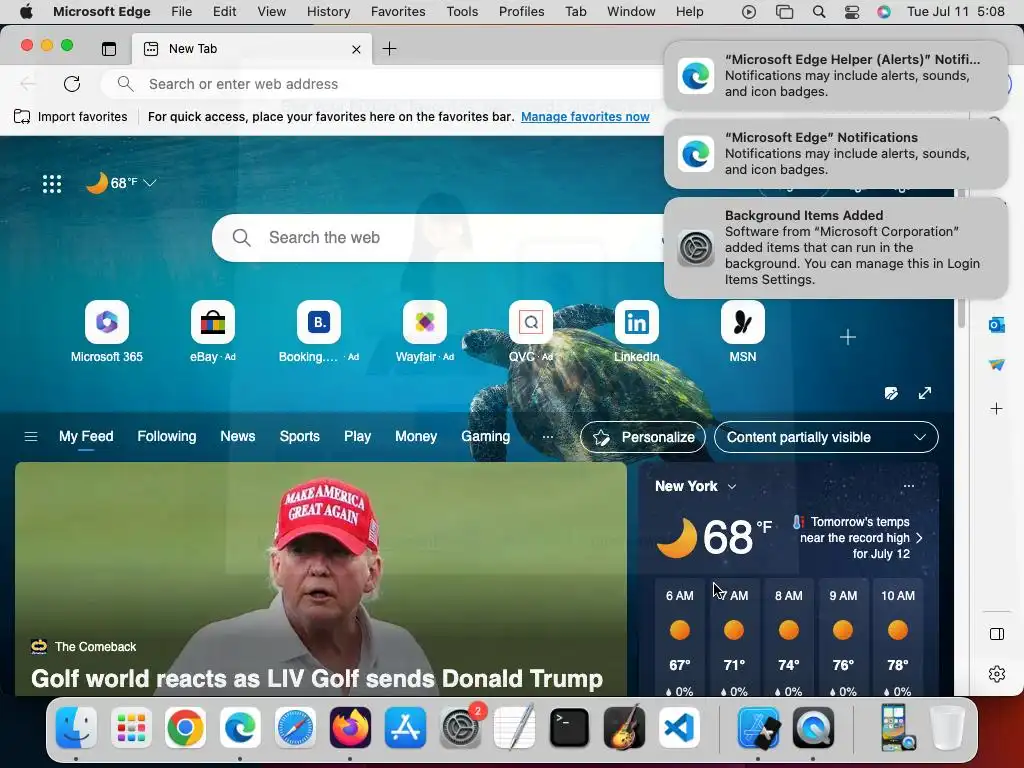Switch to the Sports feed tab
1024x768 pixels.
300,436
